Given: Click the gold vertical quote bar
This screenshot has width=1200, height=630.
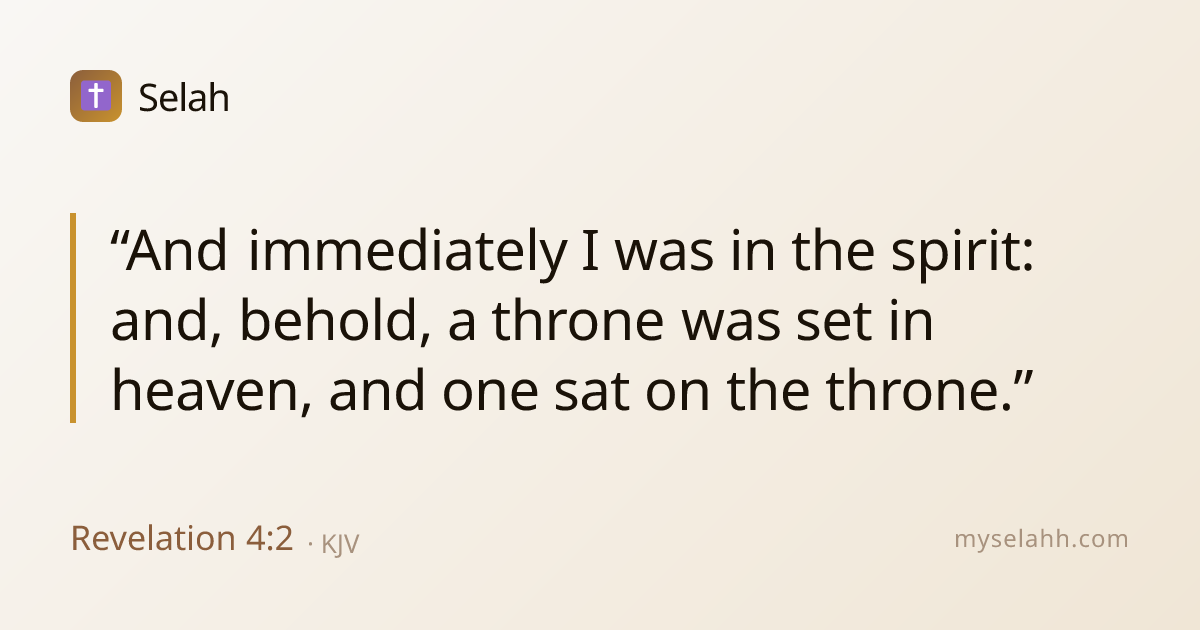Looking at the screenshot, I should [x=73, y=318].
